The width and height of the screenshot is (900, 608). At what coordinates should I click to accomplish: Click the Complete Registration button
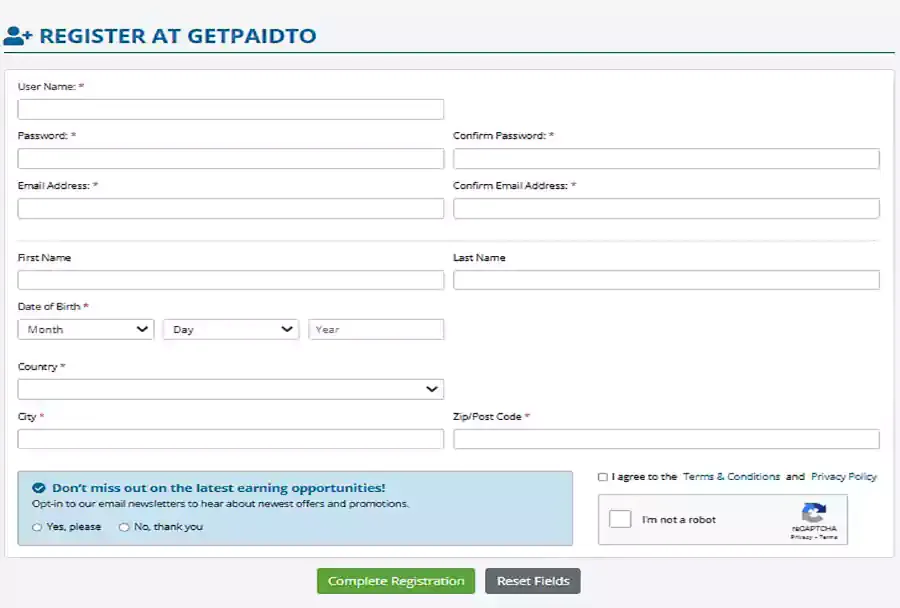396,581
